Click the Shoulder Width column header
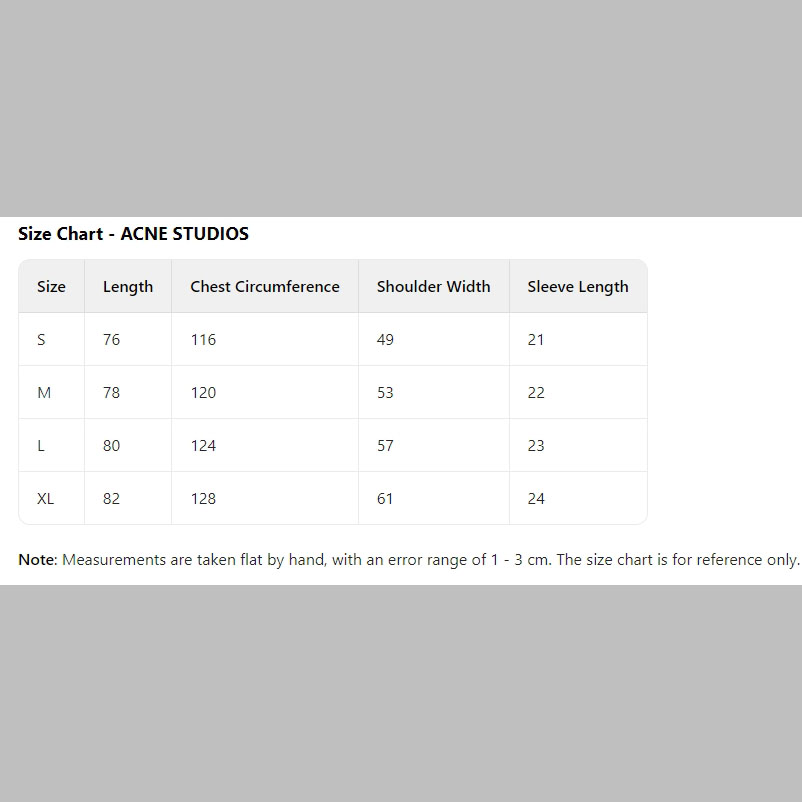 click(434, 286)
